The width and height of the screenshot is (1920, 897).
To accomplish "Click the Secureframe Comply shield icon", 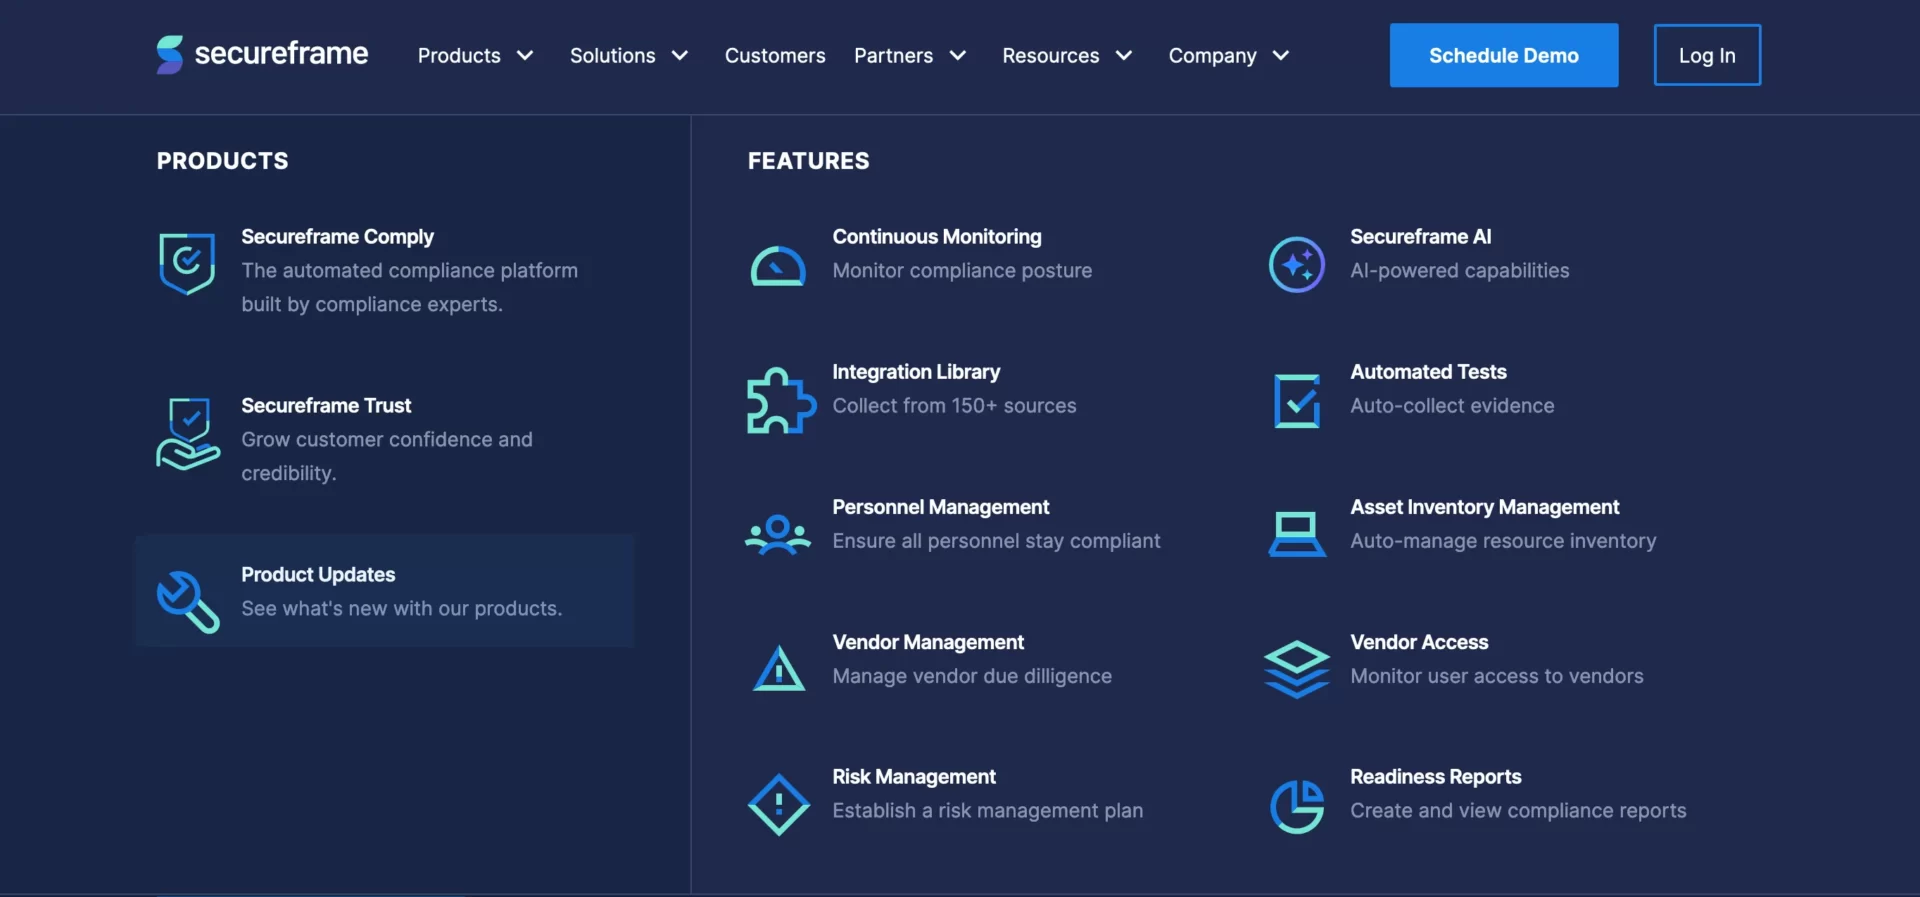I will coord(187,264).
